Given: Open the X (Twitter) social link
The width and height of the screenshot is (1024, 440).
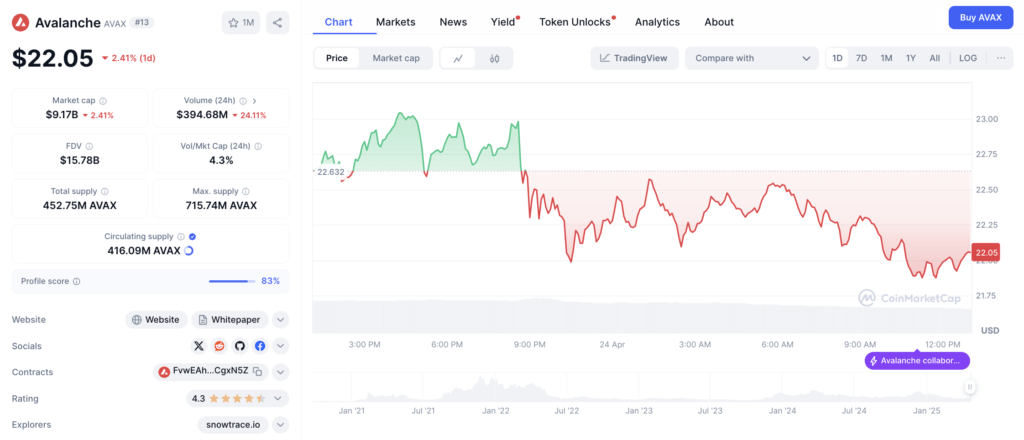Looking at the screenshot, I should coord(199,346).
